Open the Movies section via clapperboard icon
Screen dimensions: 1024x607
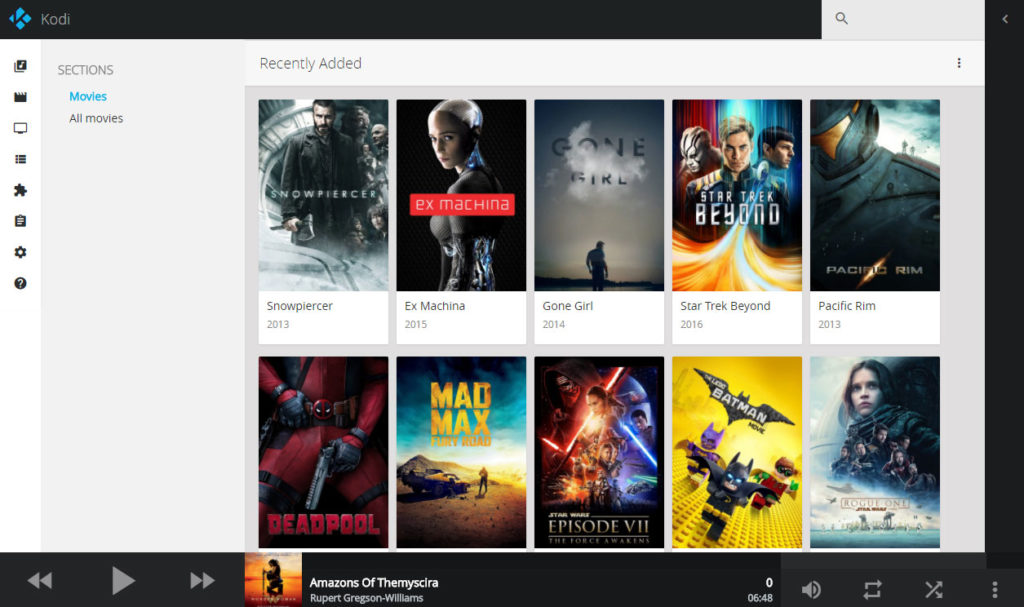(x=19, y=96)
